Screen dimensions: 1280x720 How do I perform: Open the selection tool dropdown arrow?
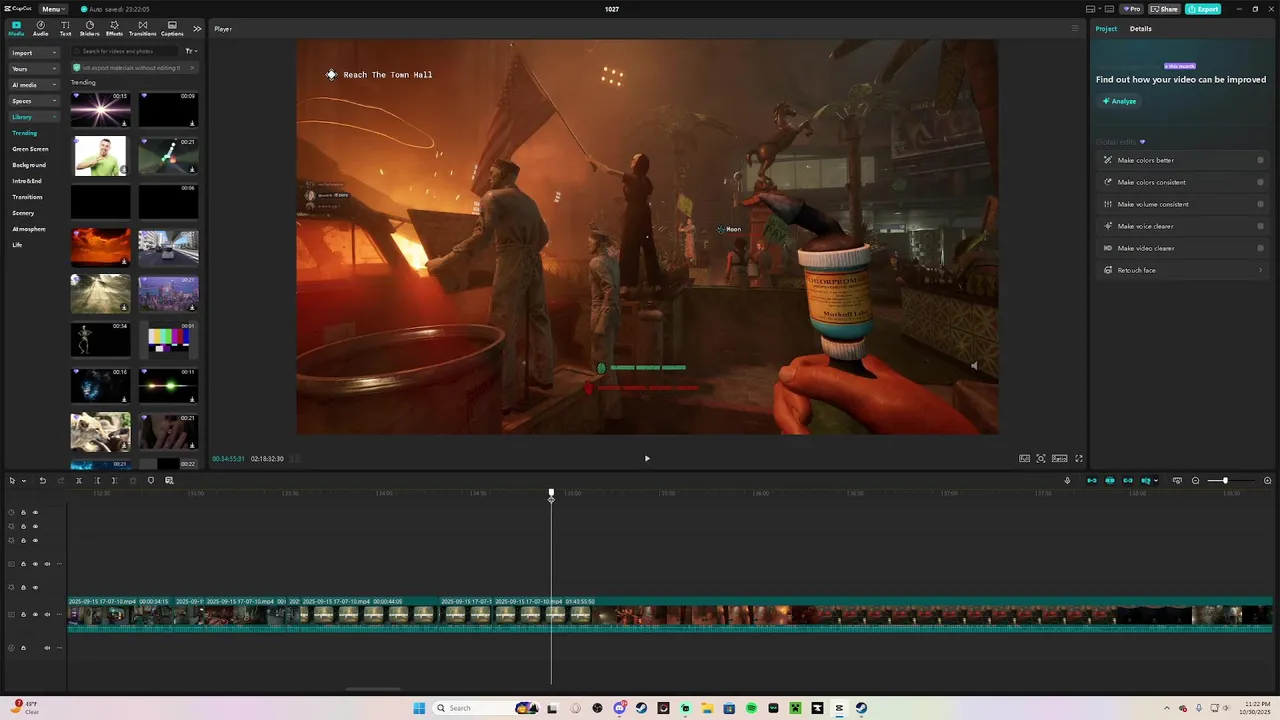(24, 480)
